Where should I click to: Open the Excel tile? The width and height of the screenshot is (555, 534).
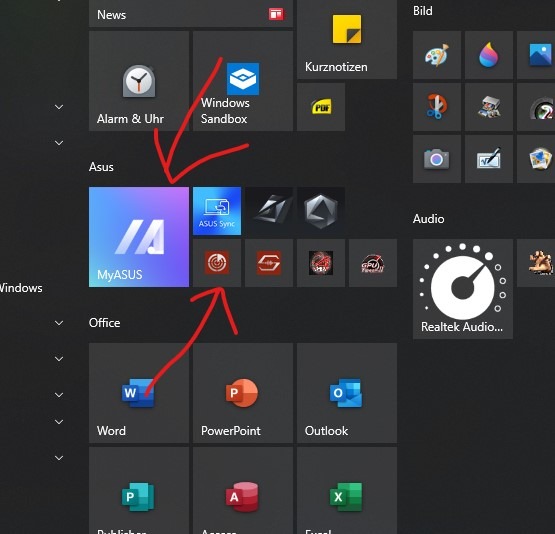tap(347, 490)
